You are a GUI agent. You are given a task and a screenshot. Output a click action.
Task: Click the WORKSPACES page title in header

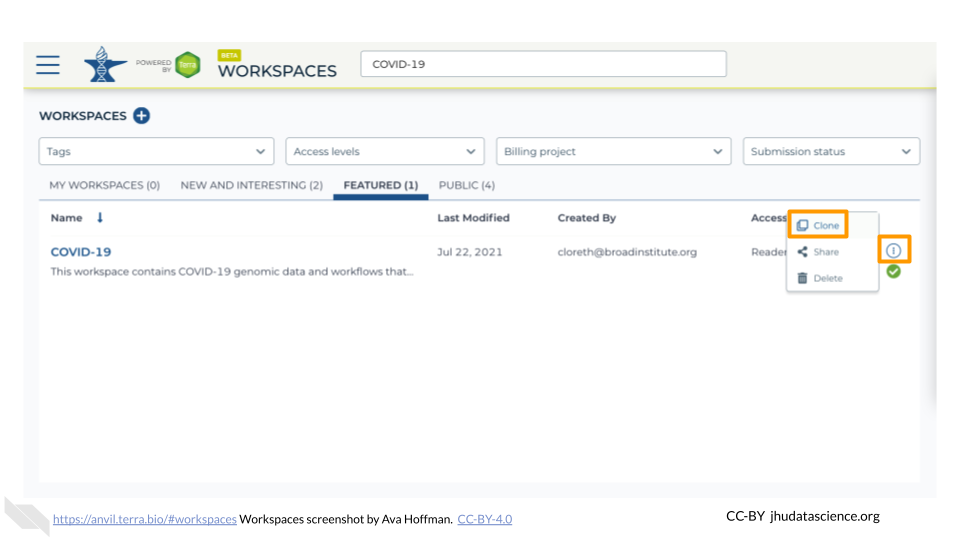pos(277,71)
